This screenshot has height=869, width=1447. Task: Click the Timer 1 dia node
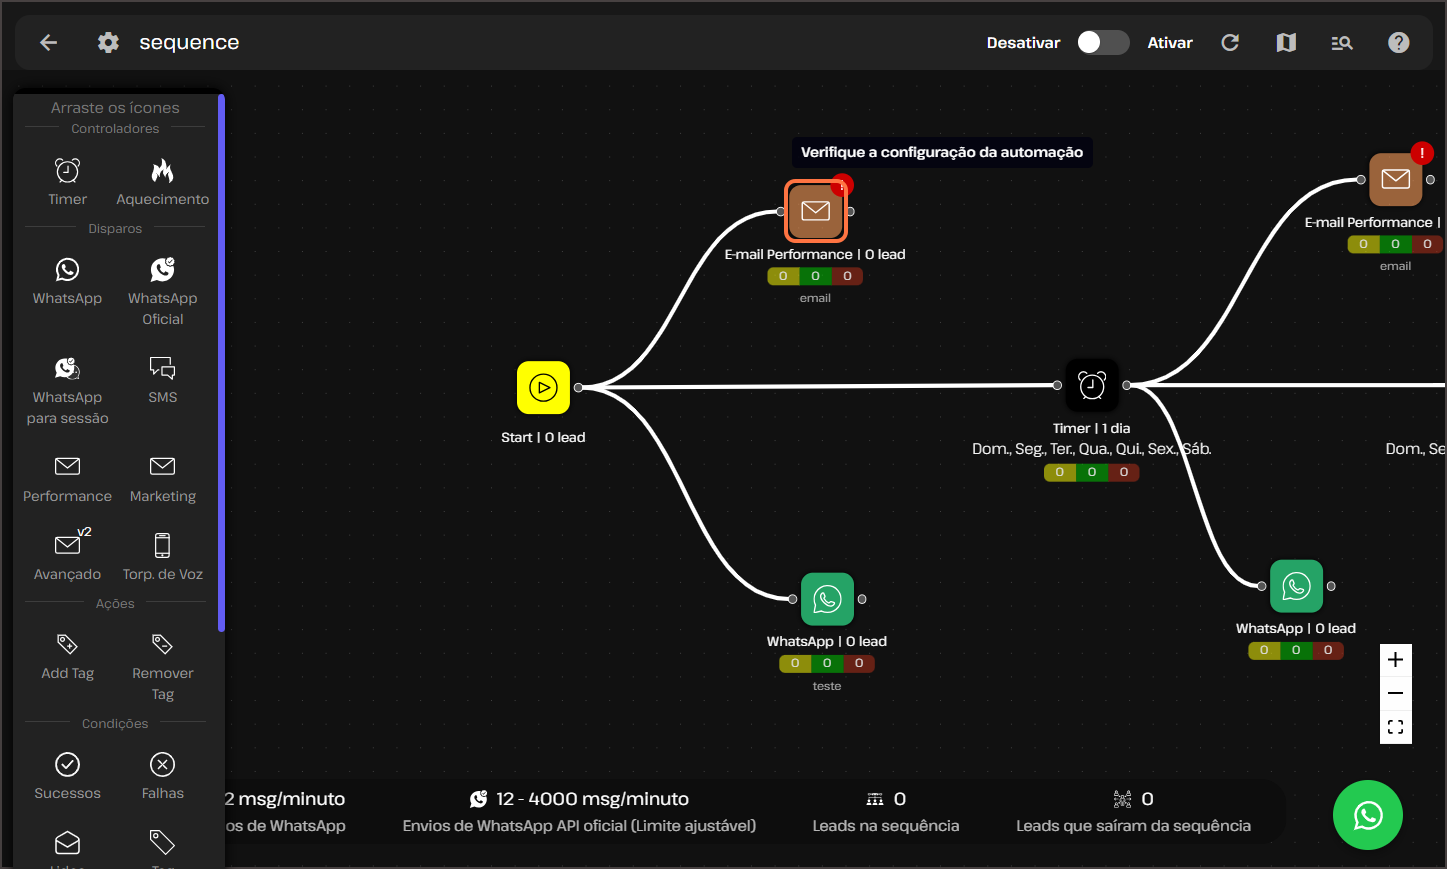[1092, 385]
